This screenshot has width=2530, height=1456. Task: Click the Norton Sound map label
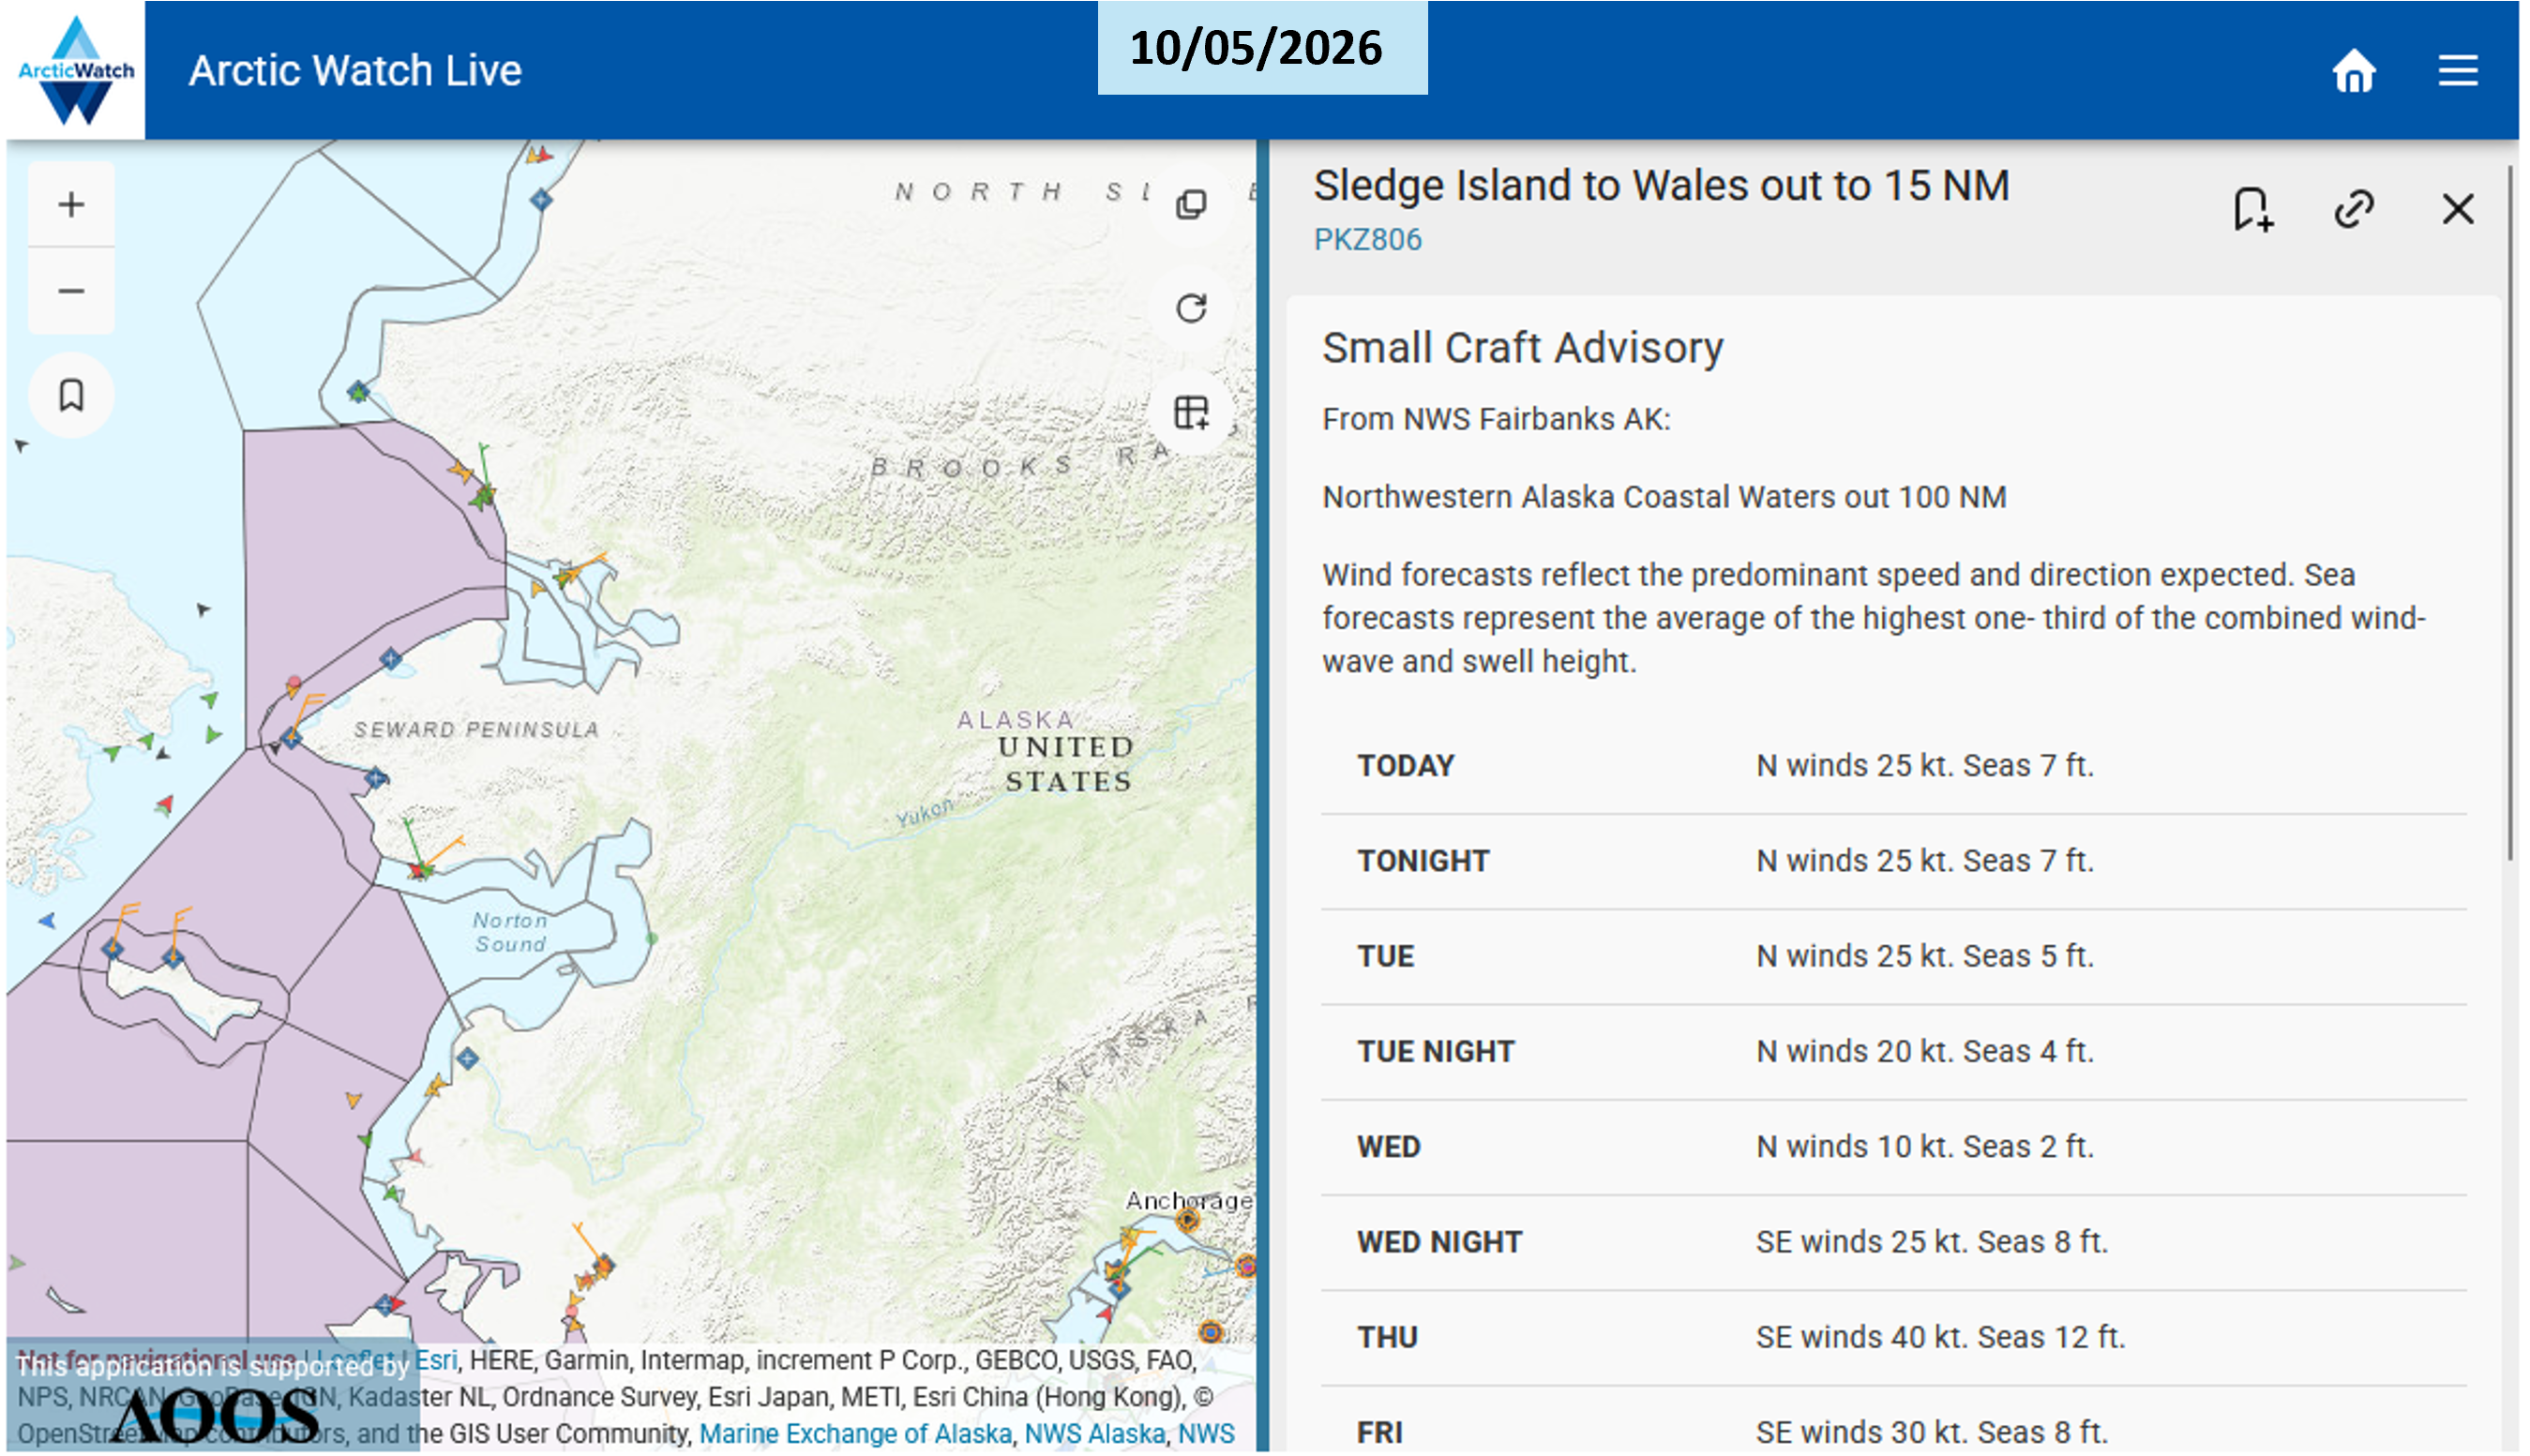click(510, 932)
